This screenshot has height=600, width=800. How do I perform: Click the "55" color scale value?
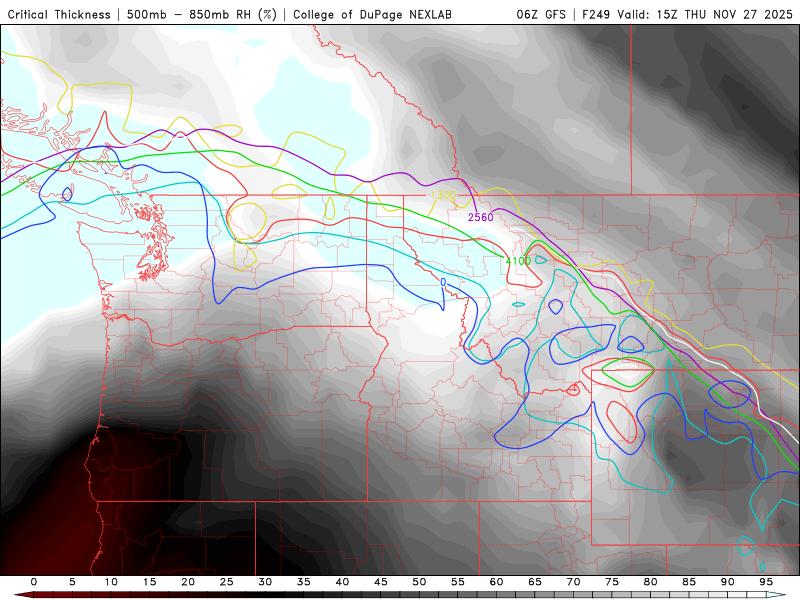[x=458, y=582]
